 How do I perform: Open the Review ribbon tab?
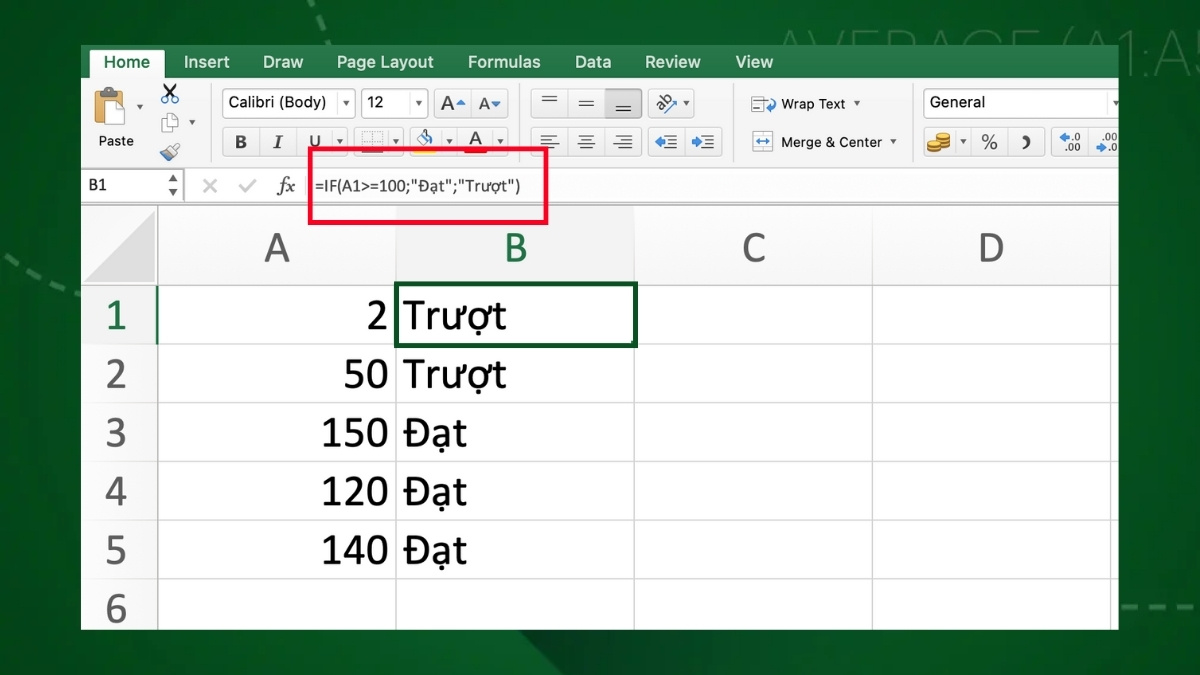tap(672, 61)
